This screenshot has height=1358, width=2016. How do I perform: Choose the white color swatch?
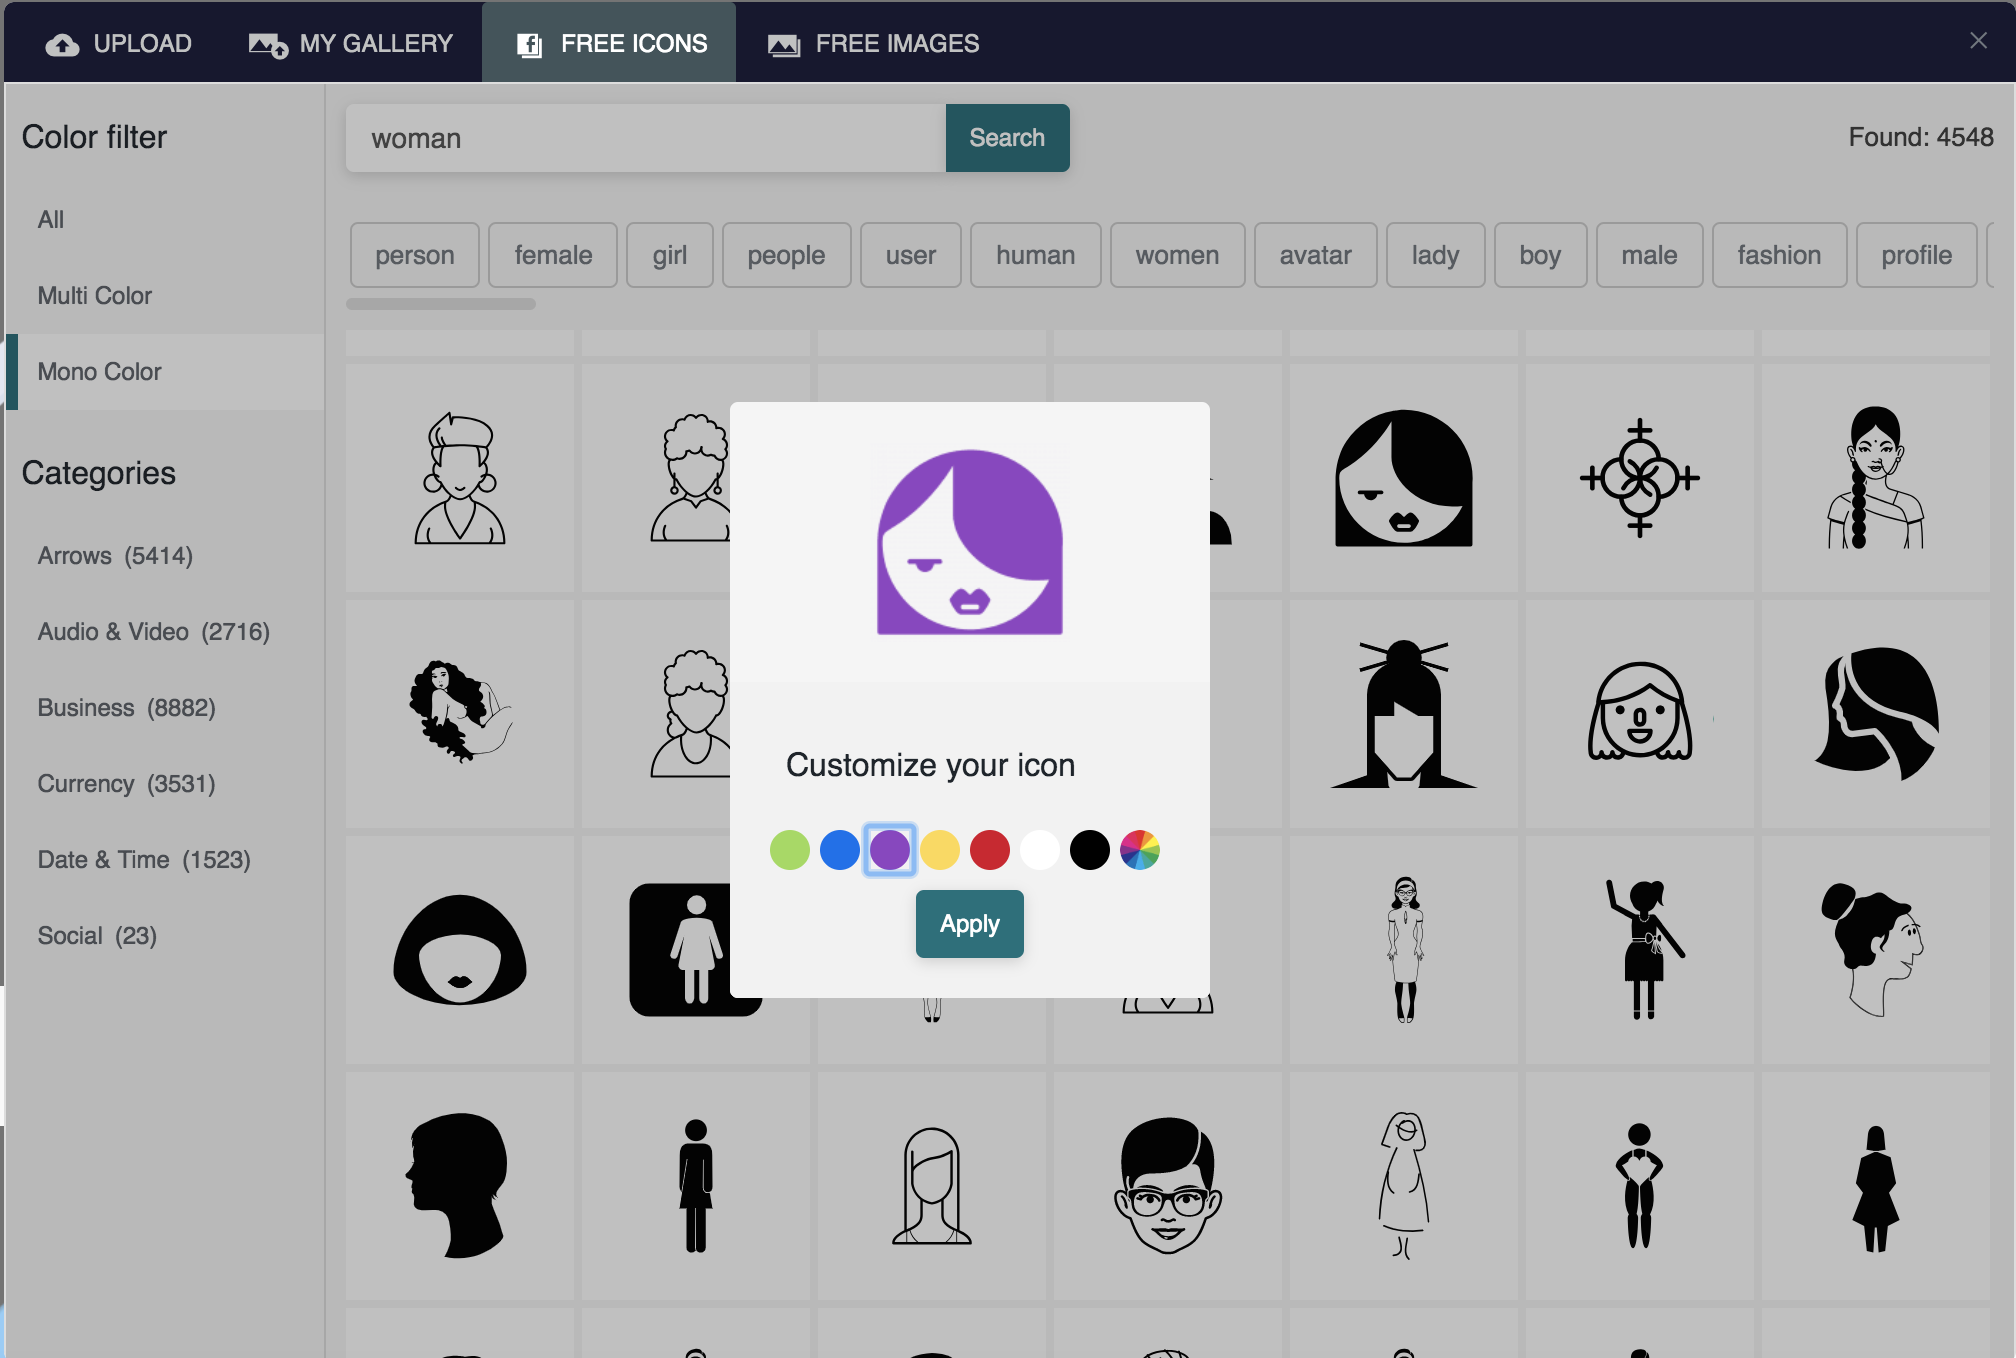1040,850
